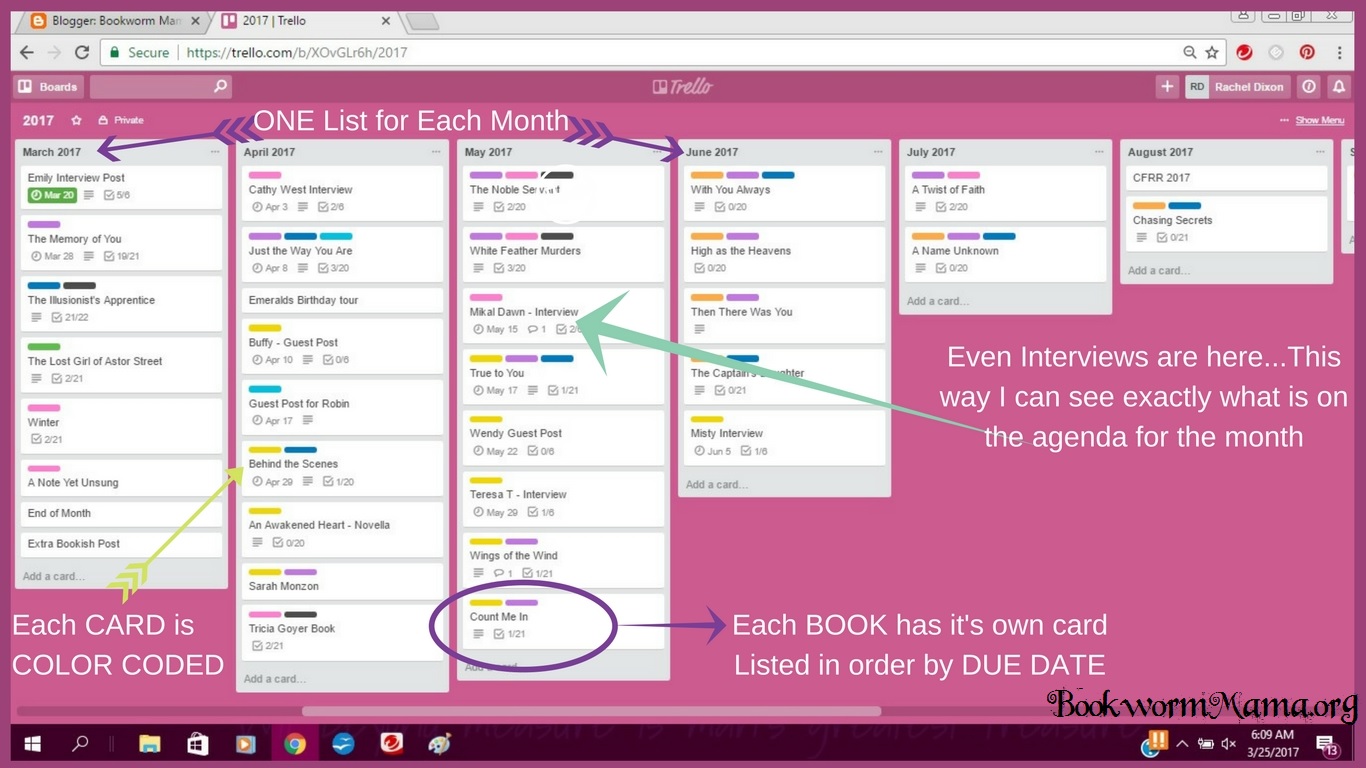Viewport: 1366px width, 768px height.
Task: Add a card to July 2017
Action: (x=938, y=301)
